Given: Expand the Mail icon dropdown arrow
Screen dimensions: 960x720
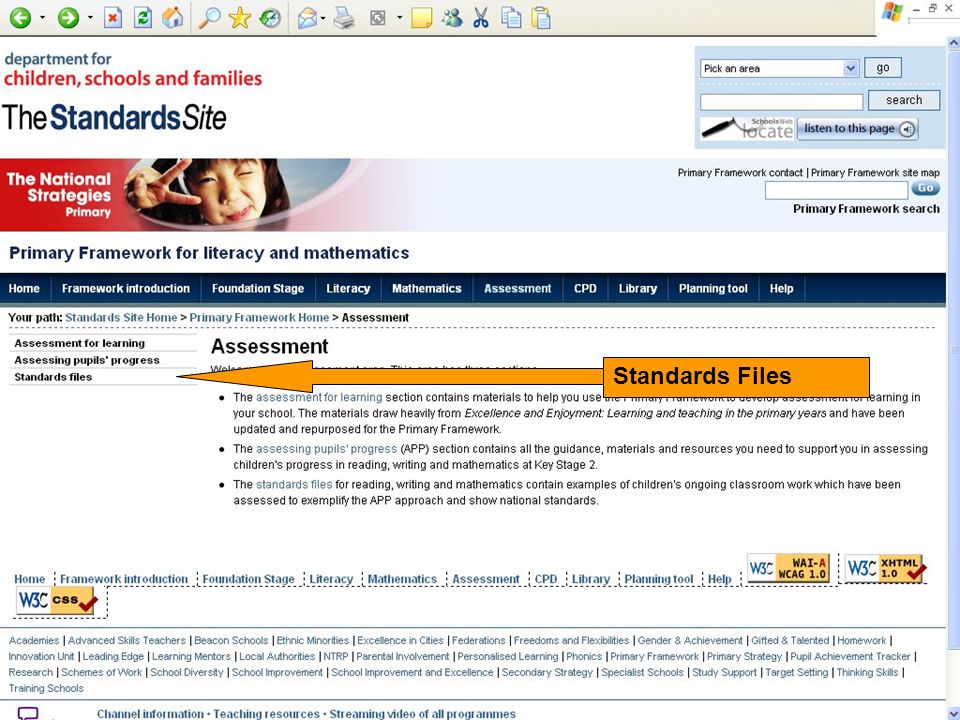Looking at the screenshot, I should 323,18.
